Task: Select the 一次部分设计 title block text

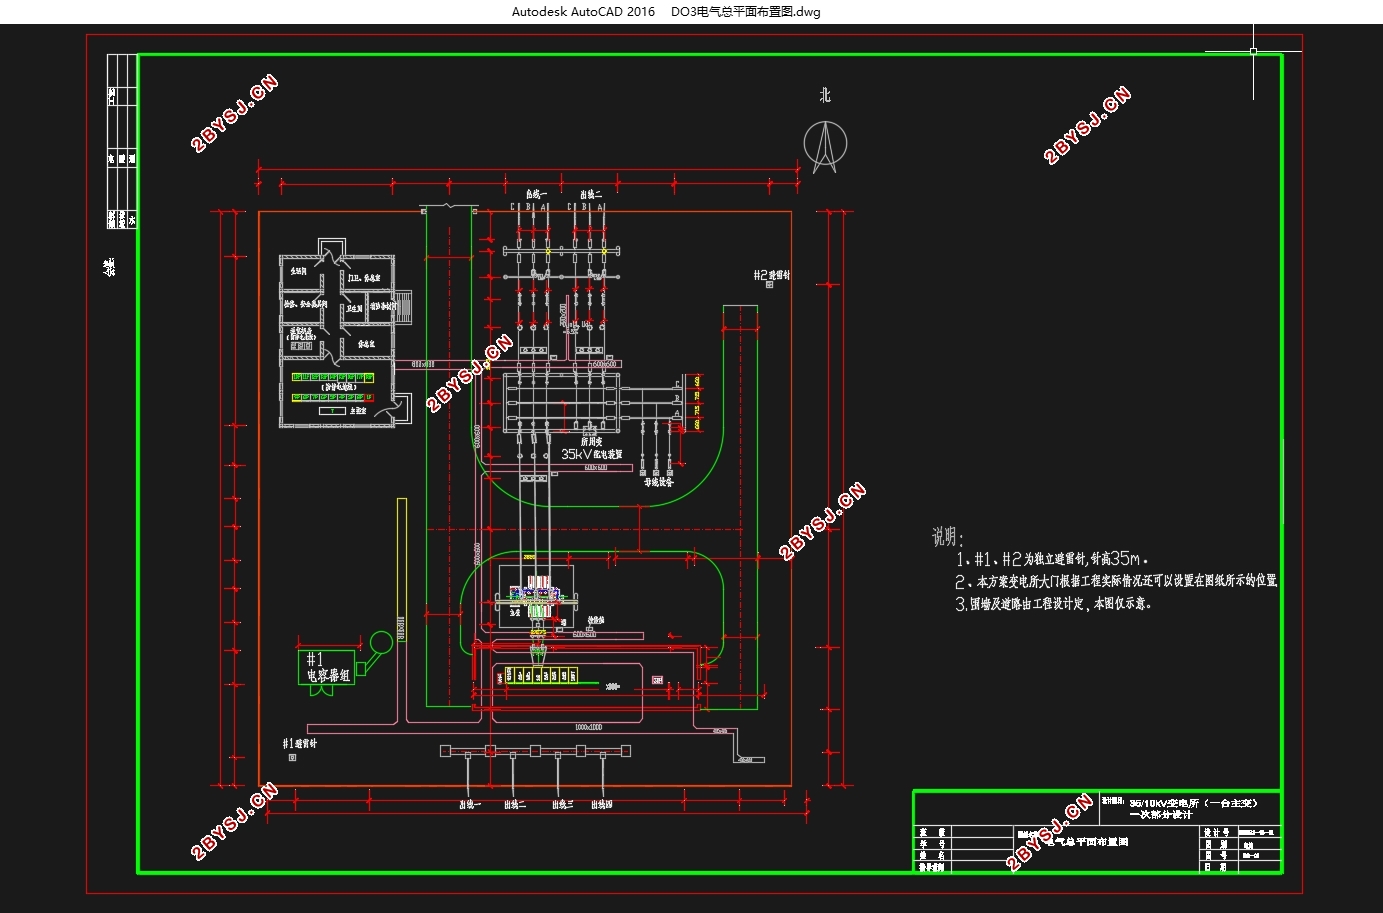Action: point(1161,814)
